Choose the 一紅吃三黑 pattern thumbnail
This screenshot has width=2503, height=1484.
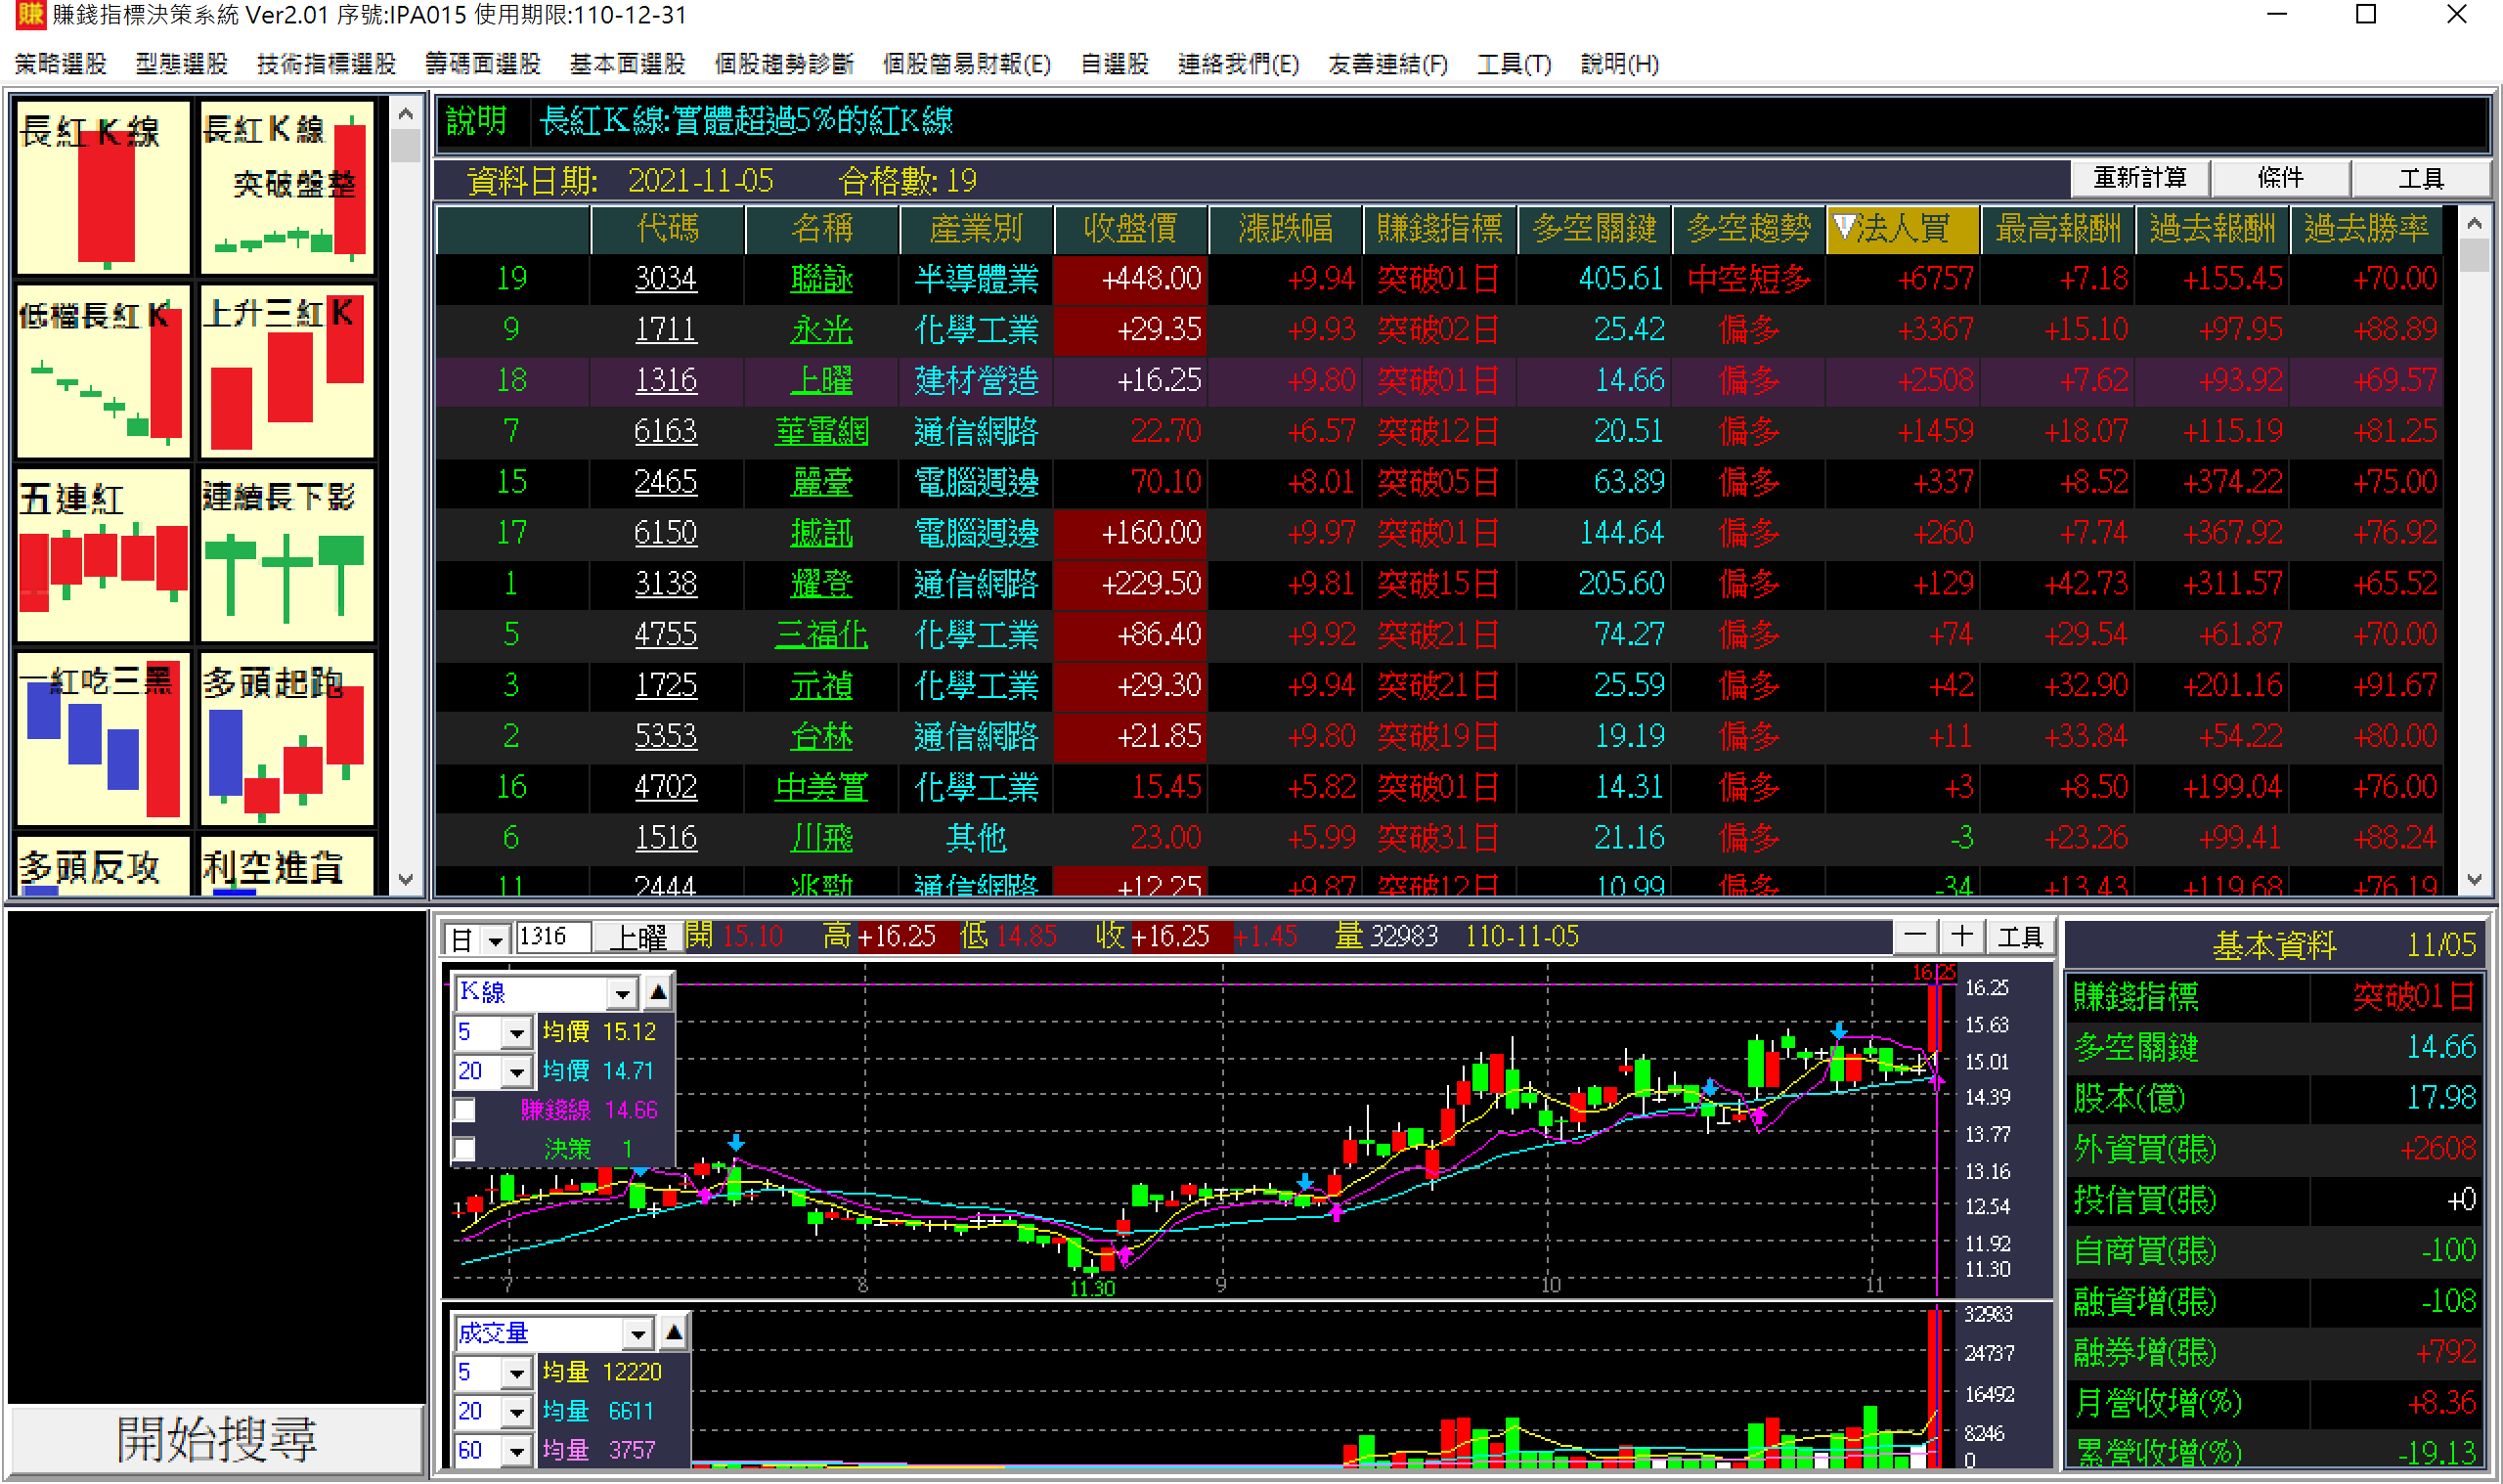102,740
